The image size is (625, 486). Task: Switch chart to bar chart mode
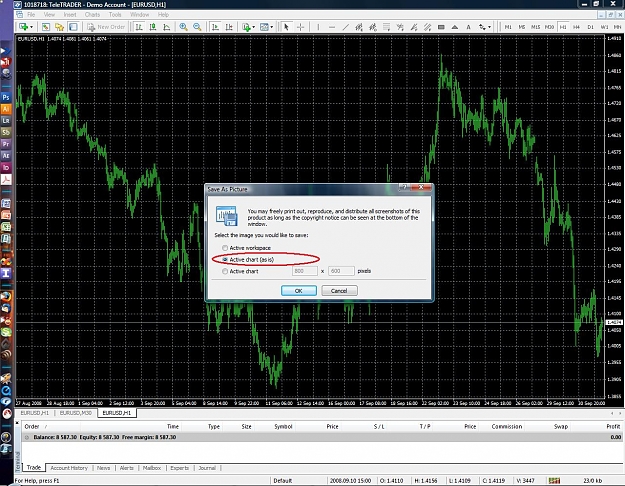[139, 27]
